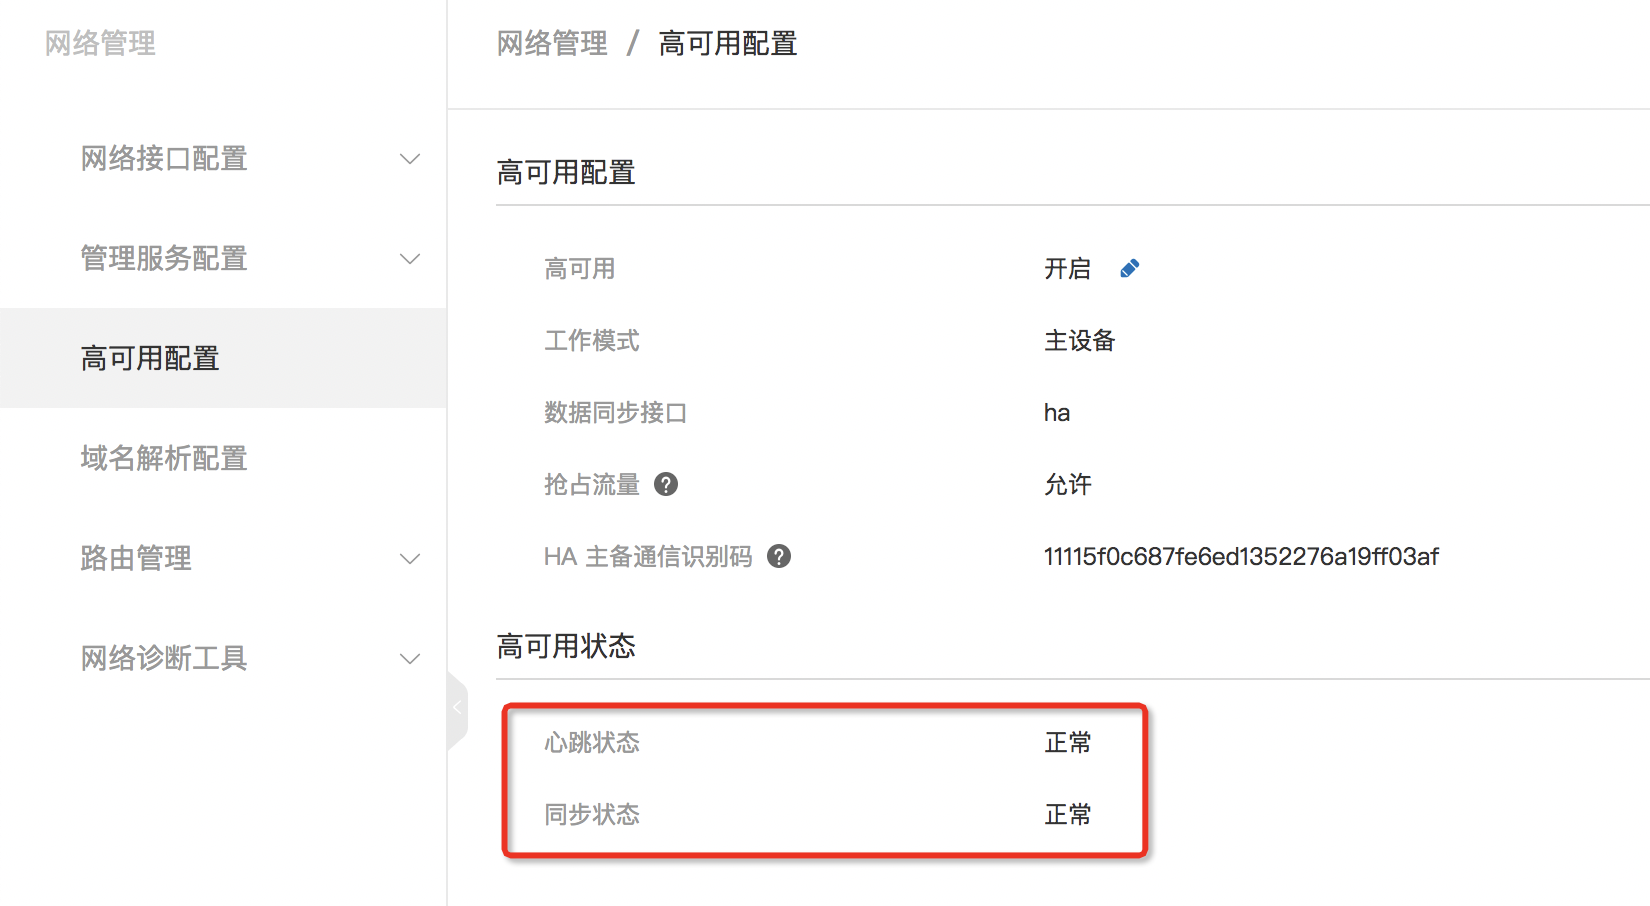Click the 网络管理 breadcrumb link
The width and height of the screenshot is (1650, 906).
coord(552,44)
